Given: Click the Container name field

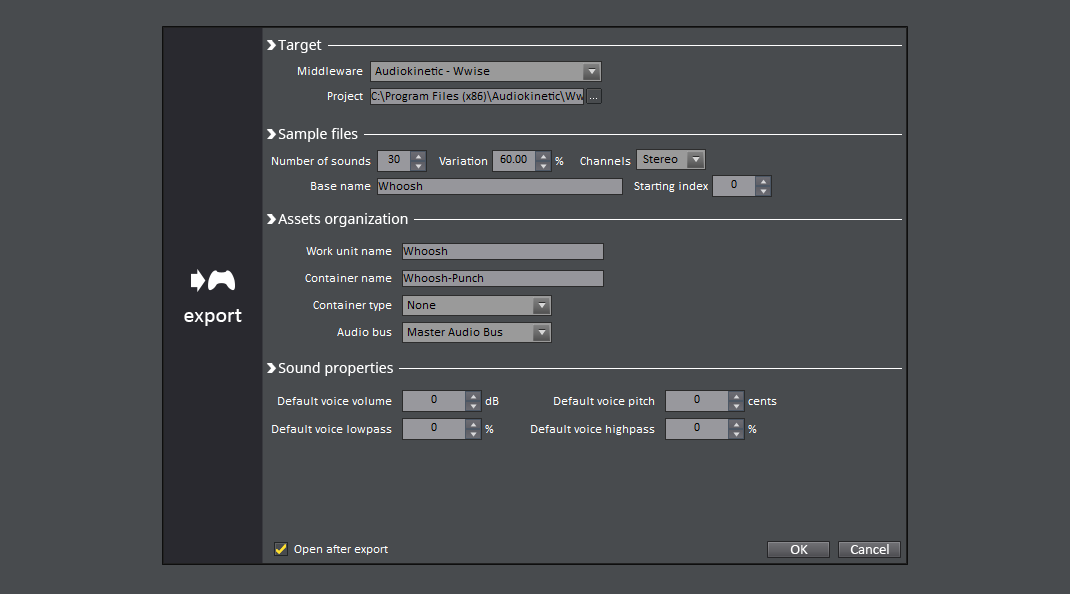Looking at the screenshot, I should pos(502,279).
